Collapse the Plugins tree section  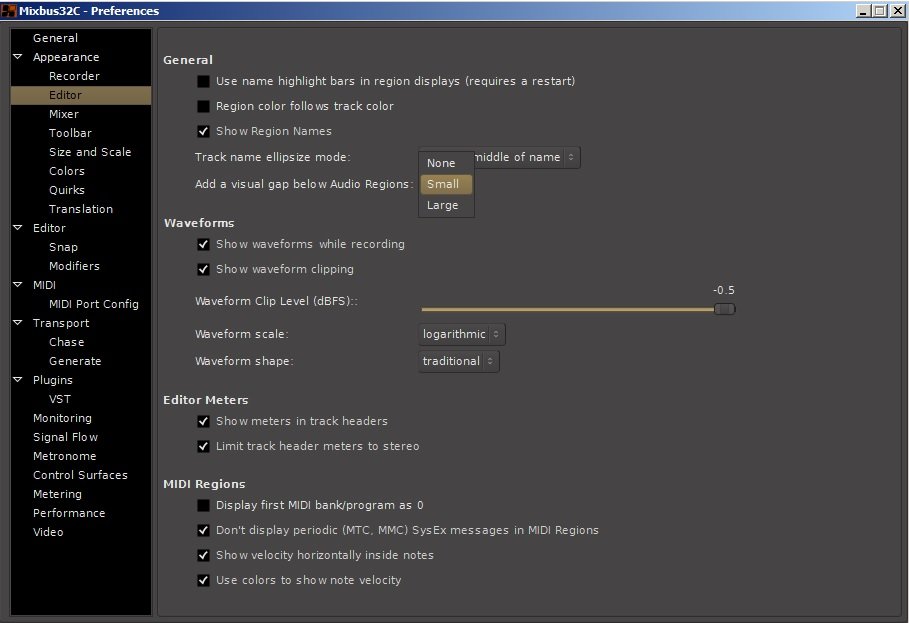click(x=18, y=380)
